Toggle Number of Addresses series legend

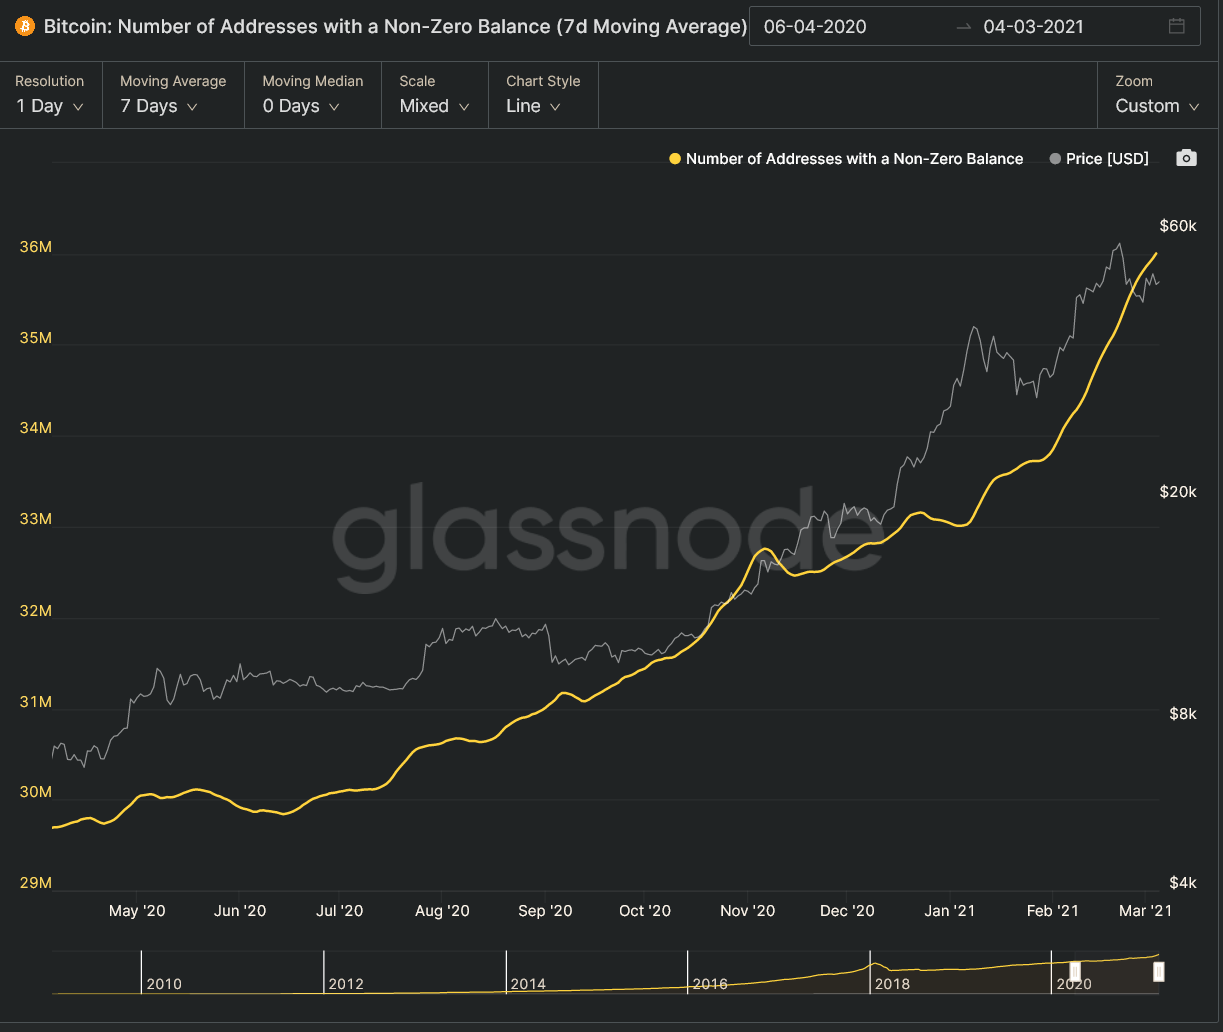pyautogui.click(x=846, y=158)
